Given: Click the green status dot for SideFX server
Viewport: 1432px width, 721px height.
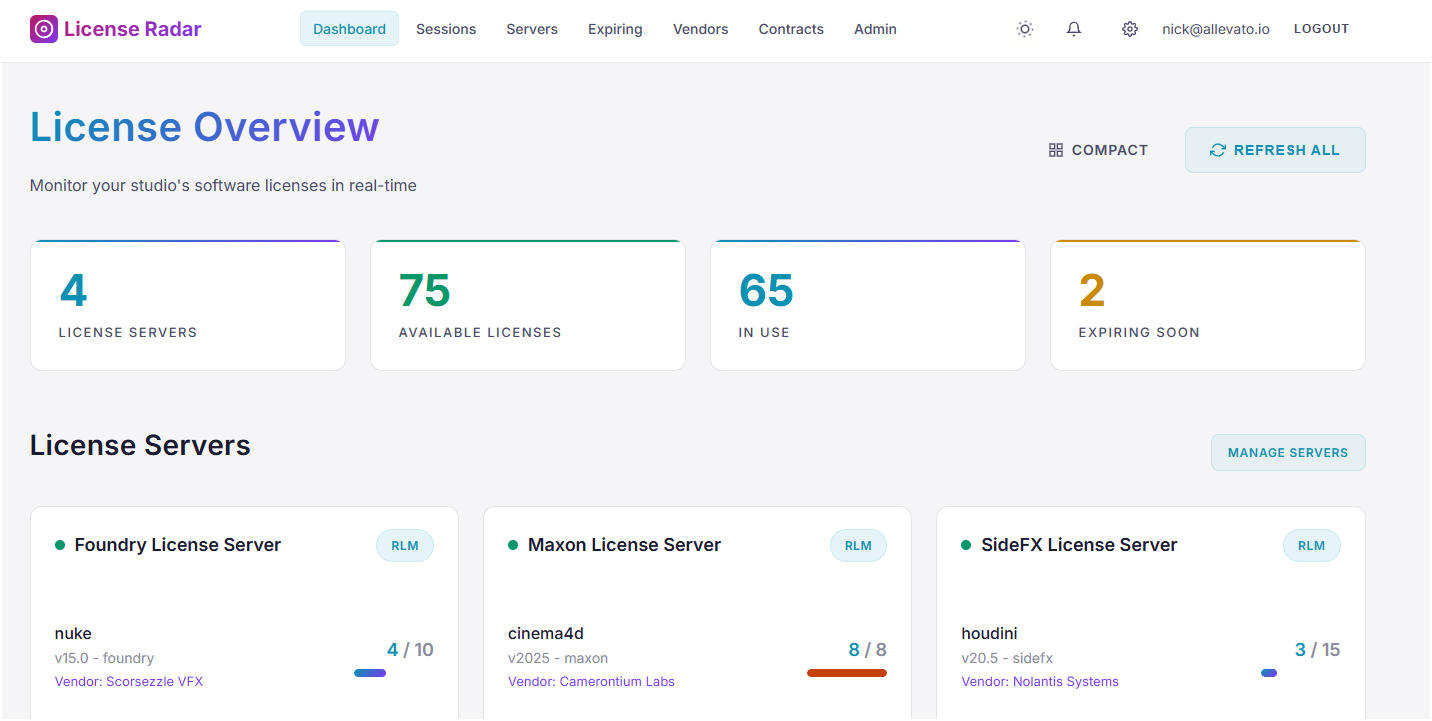Looking at the screenshot, I should click(x=966, y=545).
